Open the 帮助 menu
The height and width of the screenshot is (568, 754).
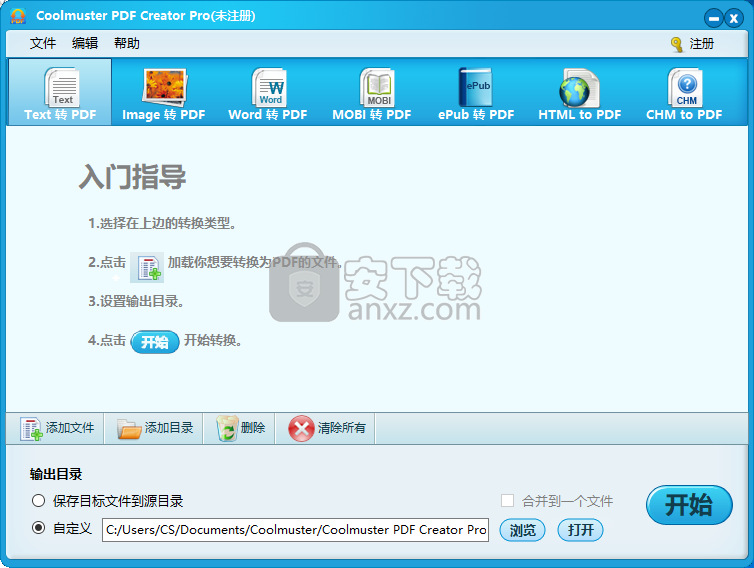point(127,43)
